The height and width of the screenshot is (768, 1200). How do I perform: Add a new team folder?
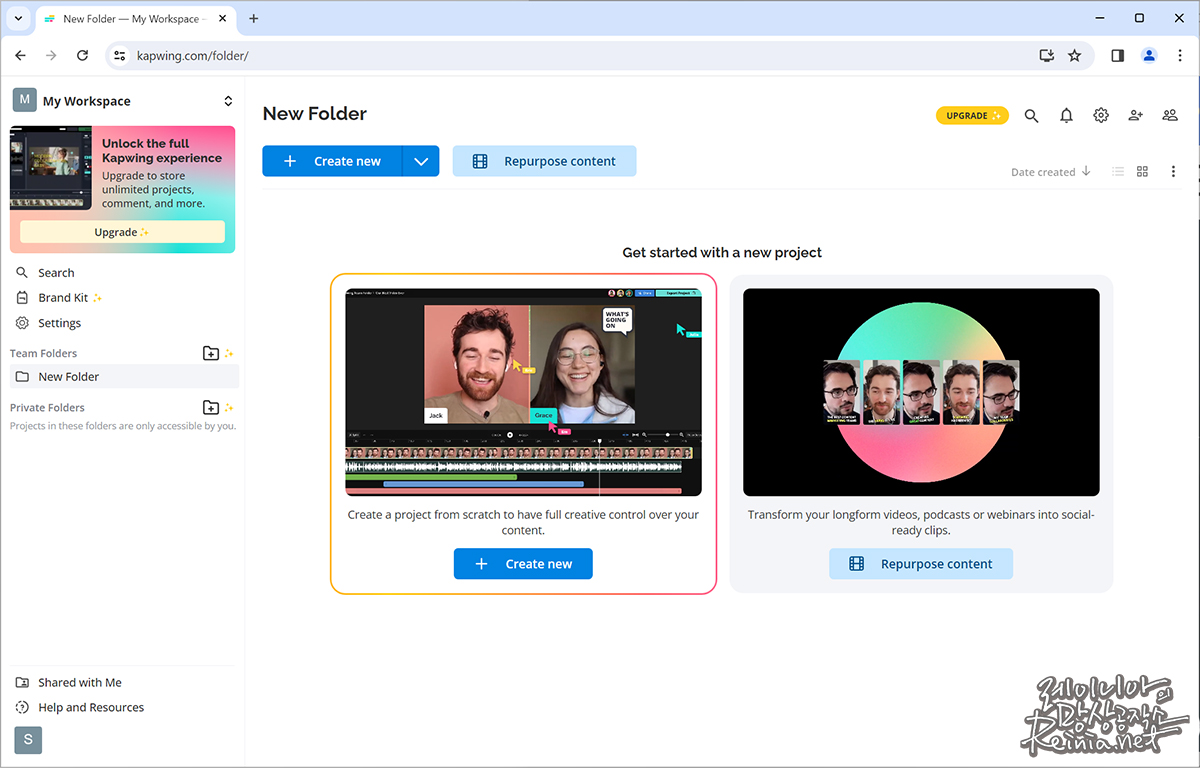click(x=211, y=353)
